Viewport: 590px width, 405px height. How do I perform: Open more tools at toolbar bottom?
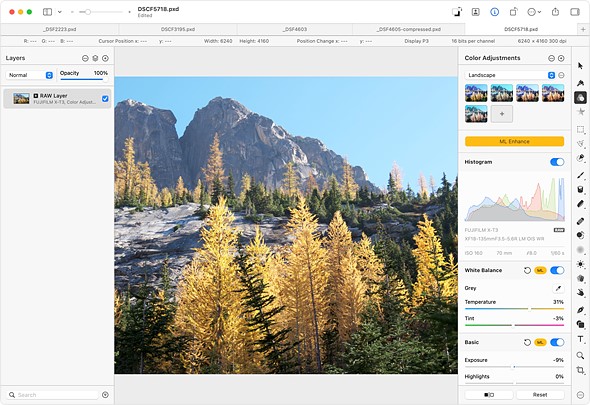tap(580, 395)
